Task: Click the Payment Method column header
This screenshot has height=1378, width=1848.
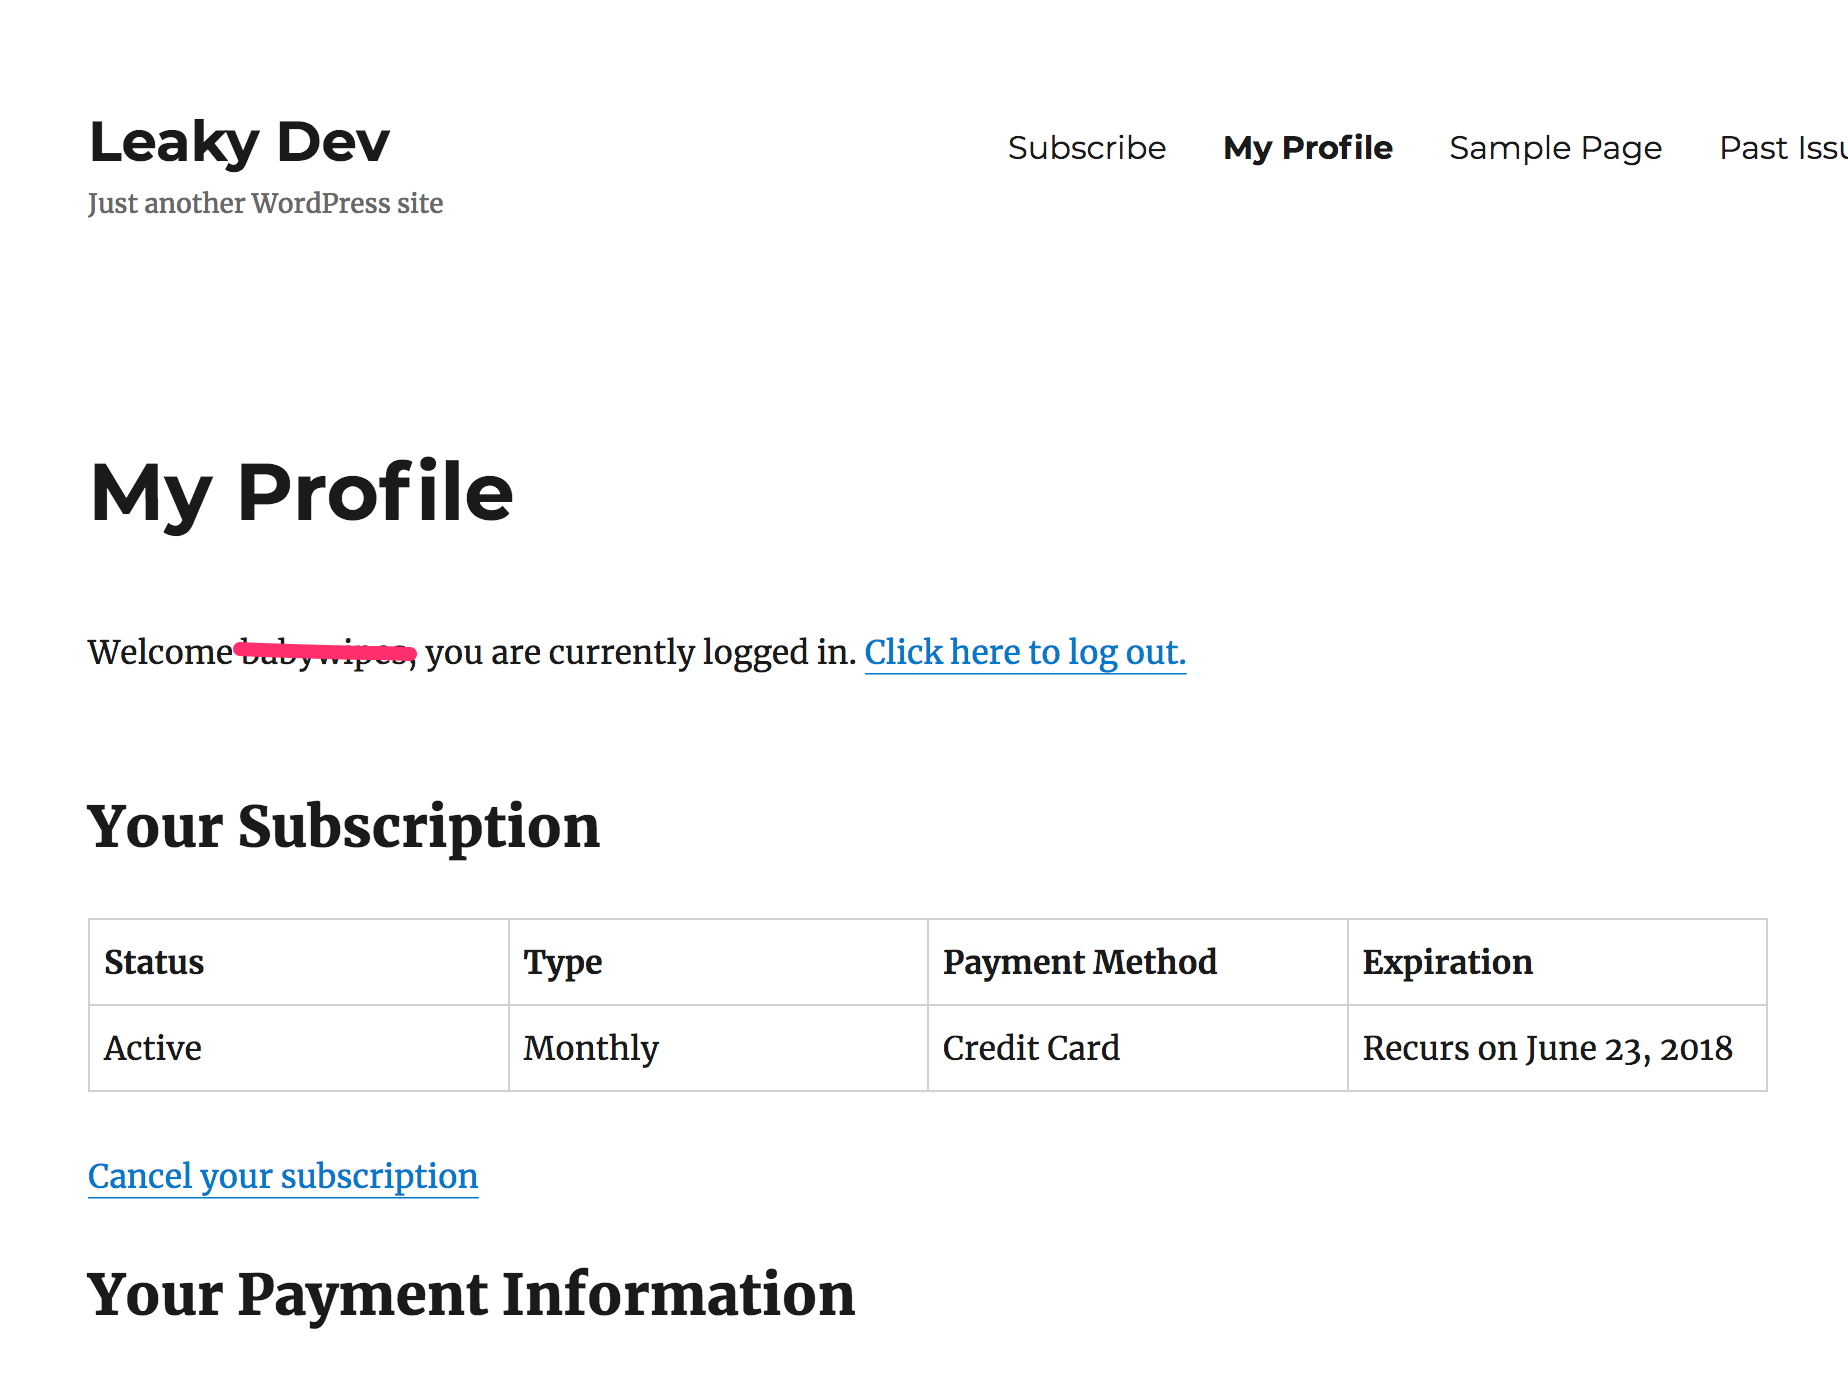Action: [1079, 962]
